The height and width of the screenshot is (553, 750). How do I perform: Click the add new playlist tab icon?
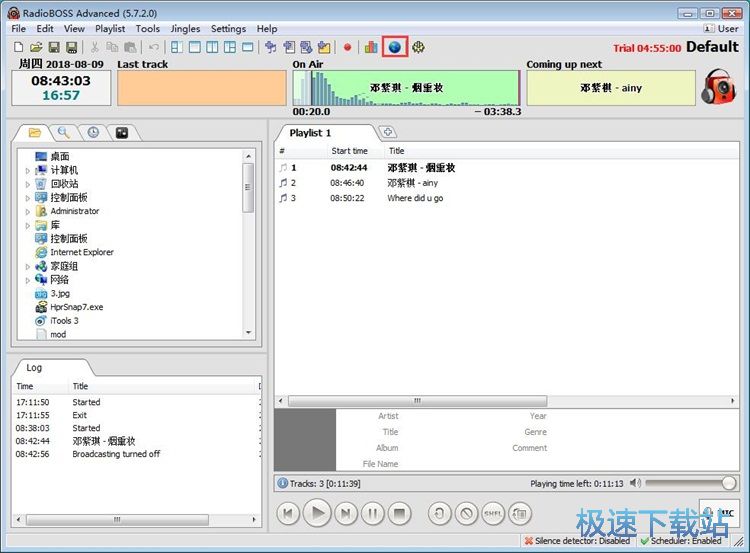point(388,132)
